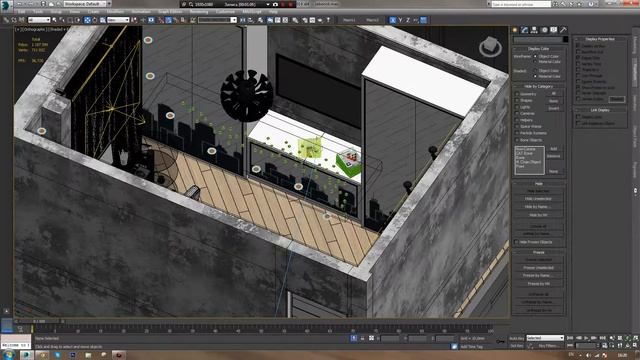This screenshot has width=640, height=360.
Task: Open the Modify command panel tab
Action: (525, 30)
